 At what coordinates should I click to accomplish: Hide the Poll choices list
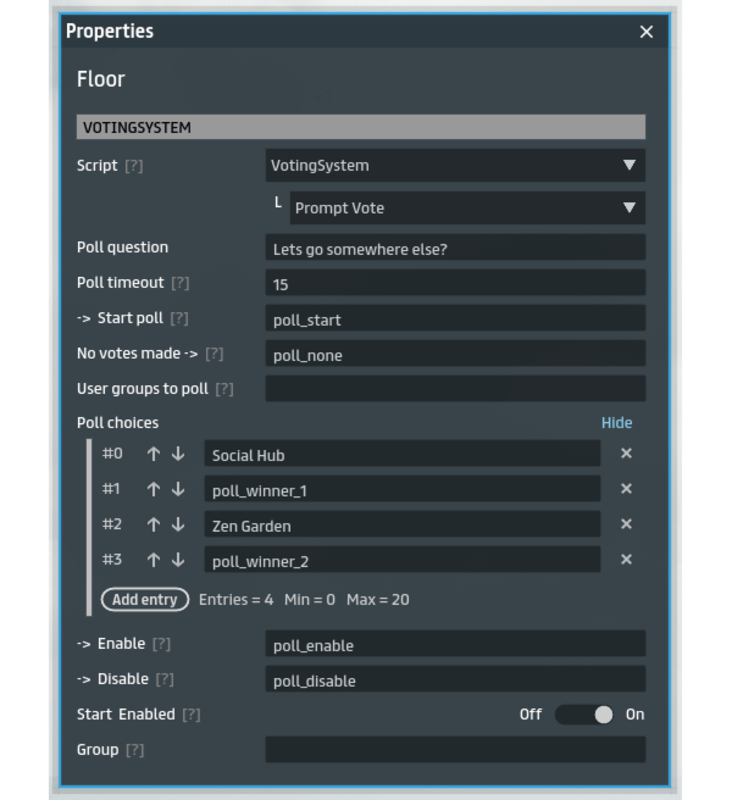(616, 423)
